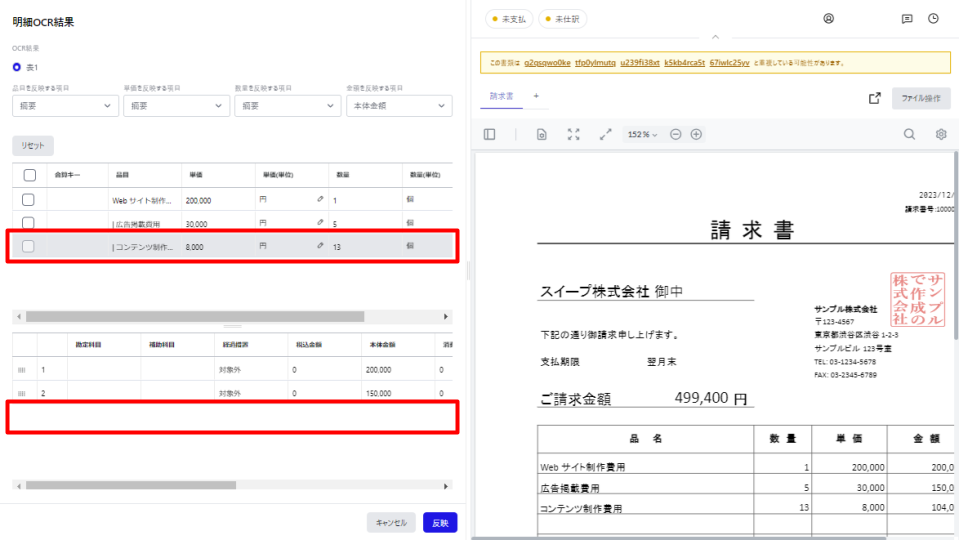
Task: Open the comments speech-bubble icon
Action: click(907, 19)
